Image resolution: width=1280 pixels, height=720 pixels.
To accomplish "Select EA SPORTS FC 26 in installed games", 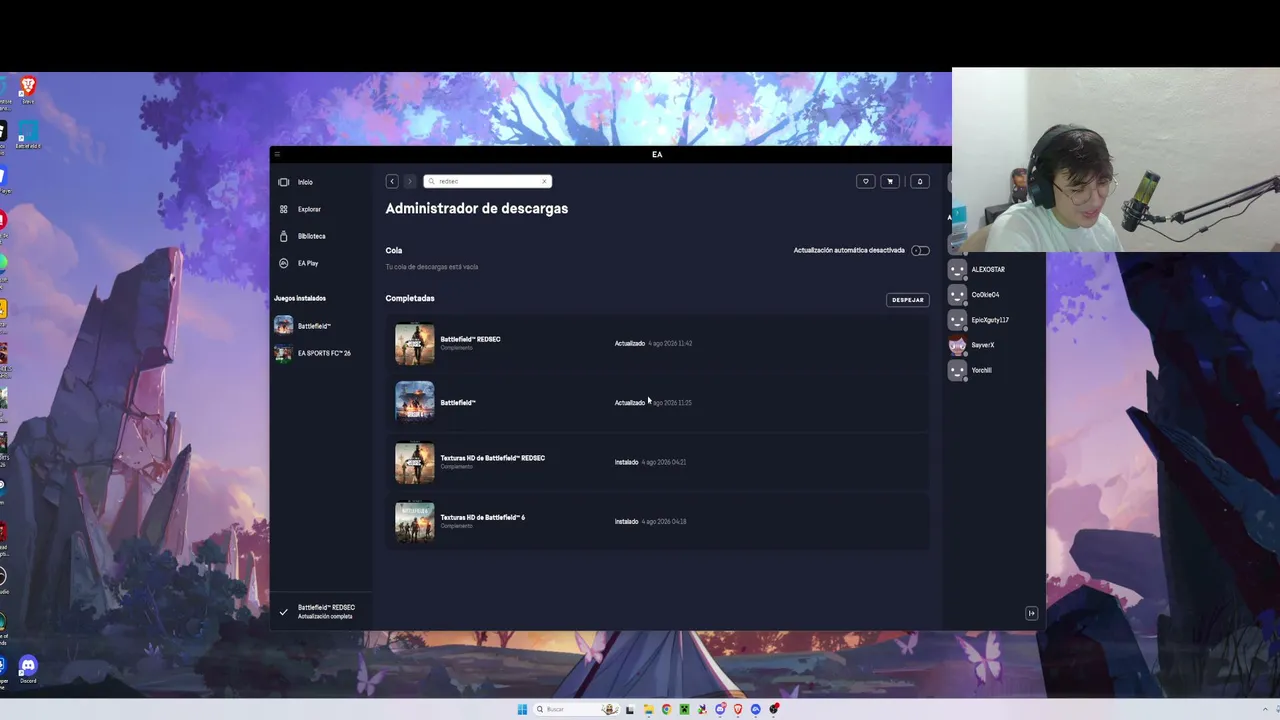I will pyautogui.click(x=313, y=353).
